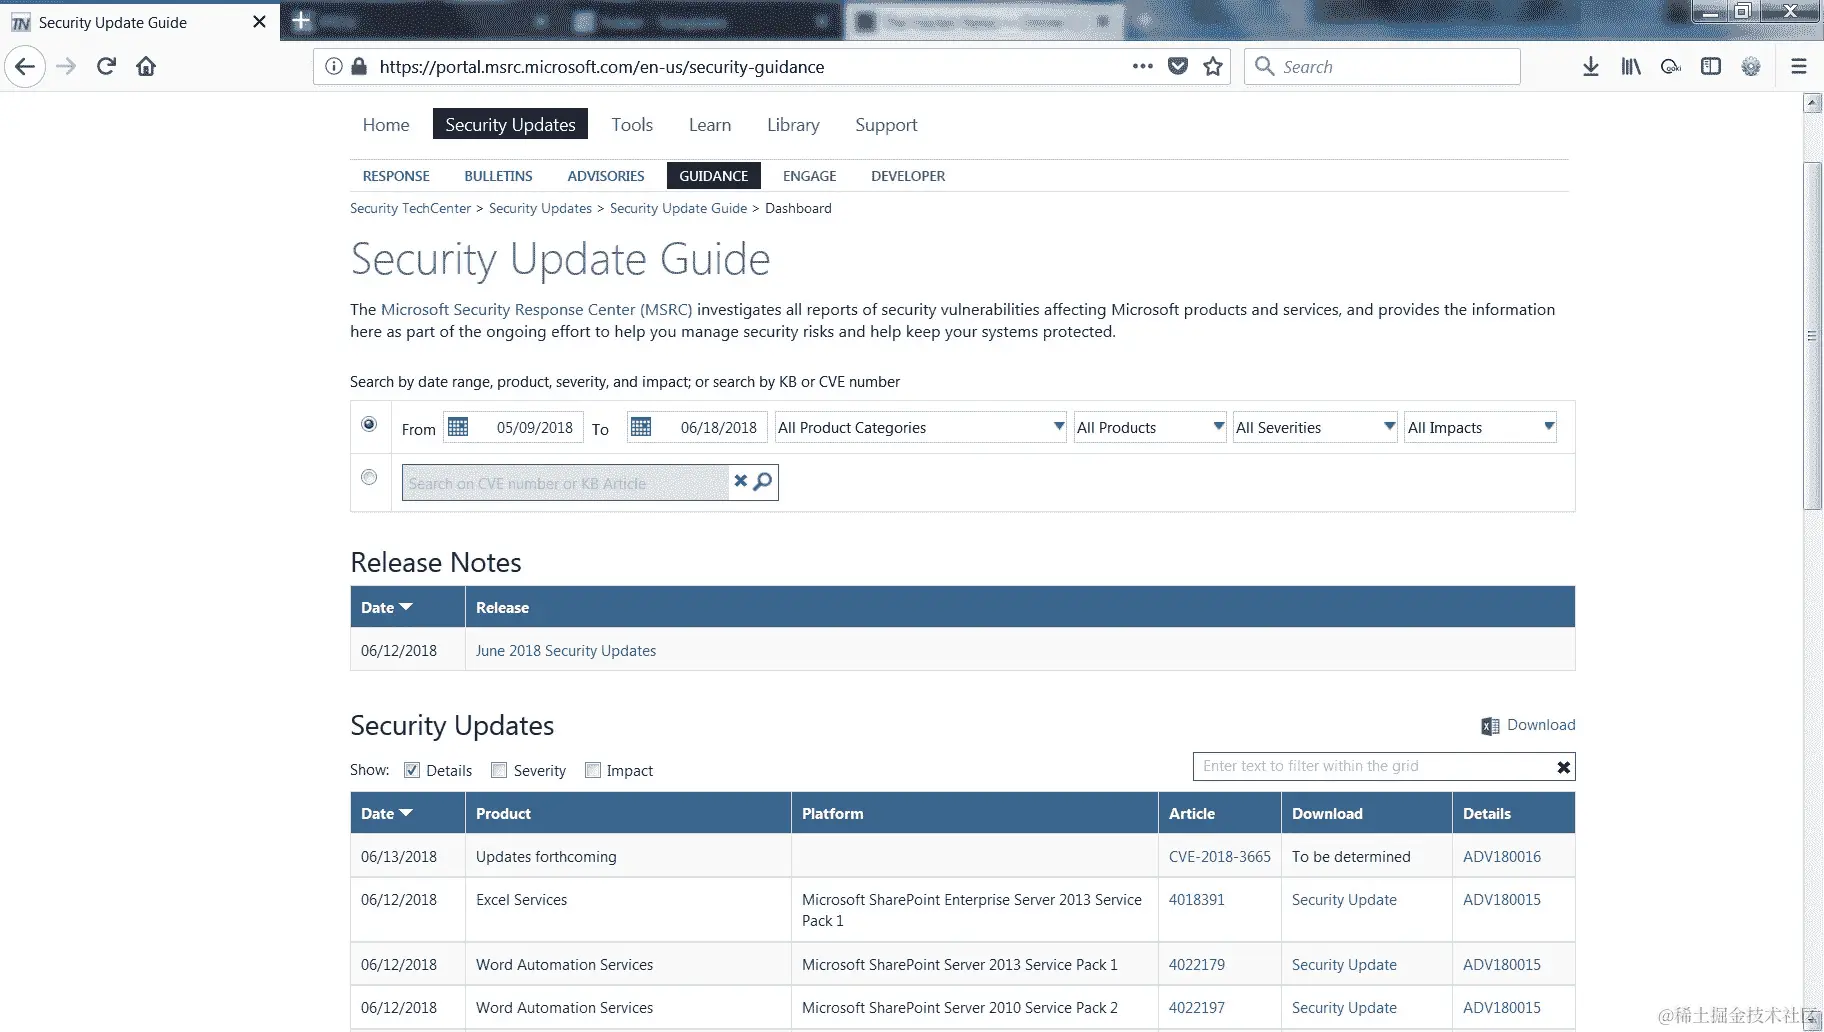Uncheck the Details checkbox

(x=412, y=770)
